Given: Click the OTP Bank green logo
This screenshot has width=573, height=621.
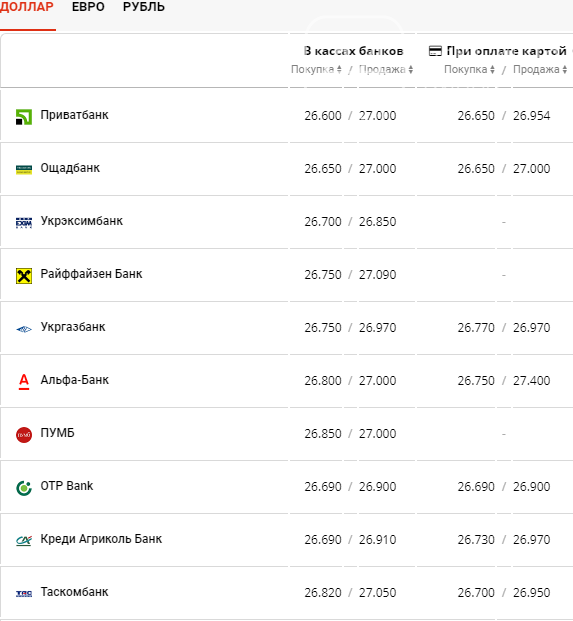Looking at the screenshot, I should pos(24,488).
